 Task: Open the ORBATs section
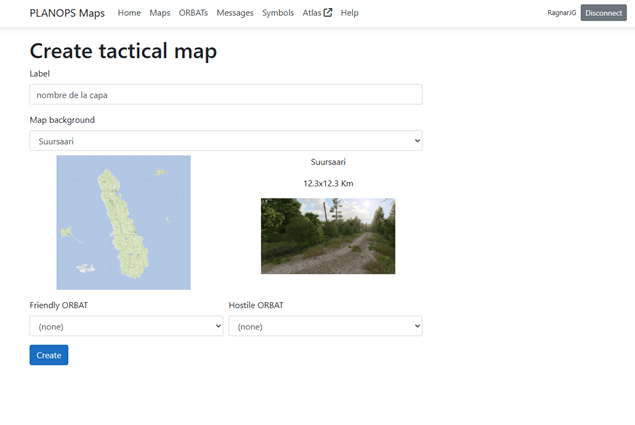pos(193,13)
